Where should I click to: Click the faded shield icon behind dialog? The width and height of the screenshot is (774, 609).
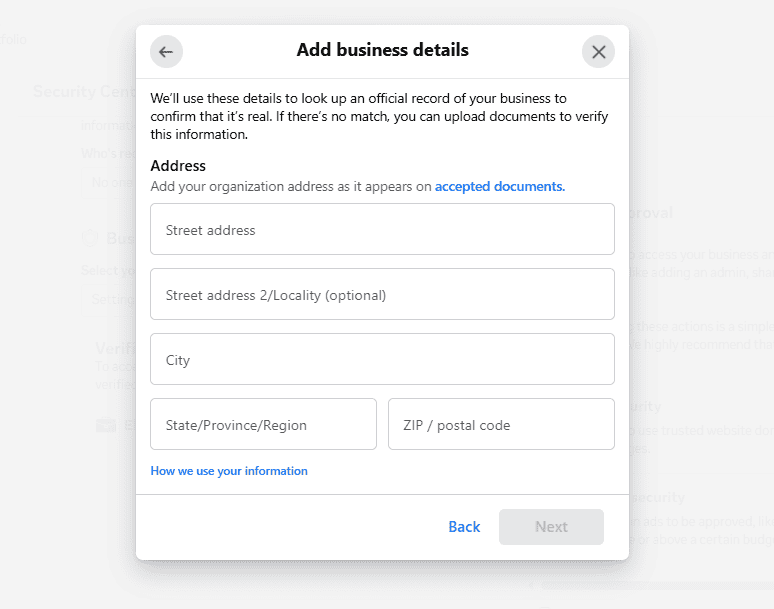pyautogui.click(x=90, y=238)
